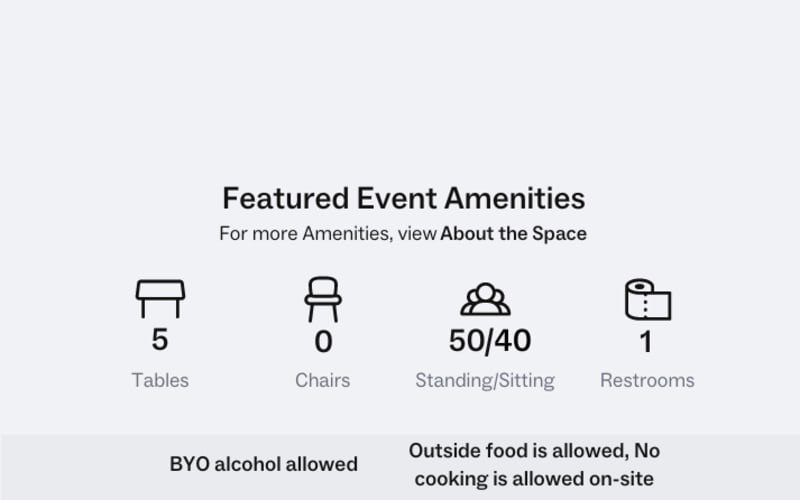Image resolution: width=800 pixels, height=500 pixels.
Task: Click the Standing/Sitting label
Action: [x=485, y=381]
